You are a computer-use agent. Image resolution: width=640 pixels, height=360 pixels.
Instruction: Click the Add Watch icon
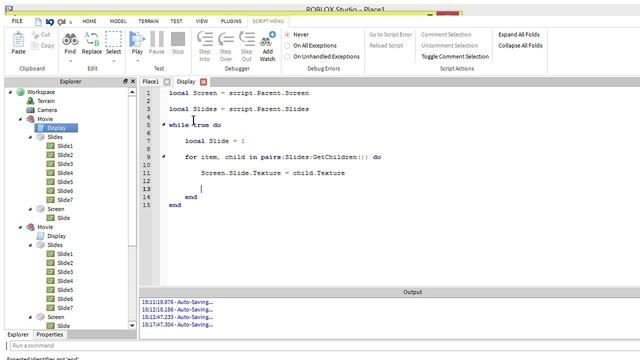268,39
